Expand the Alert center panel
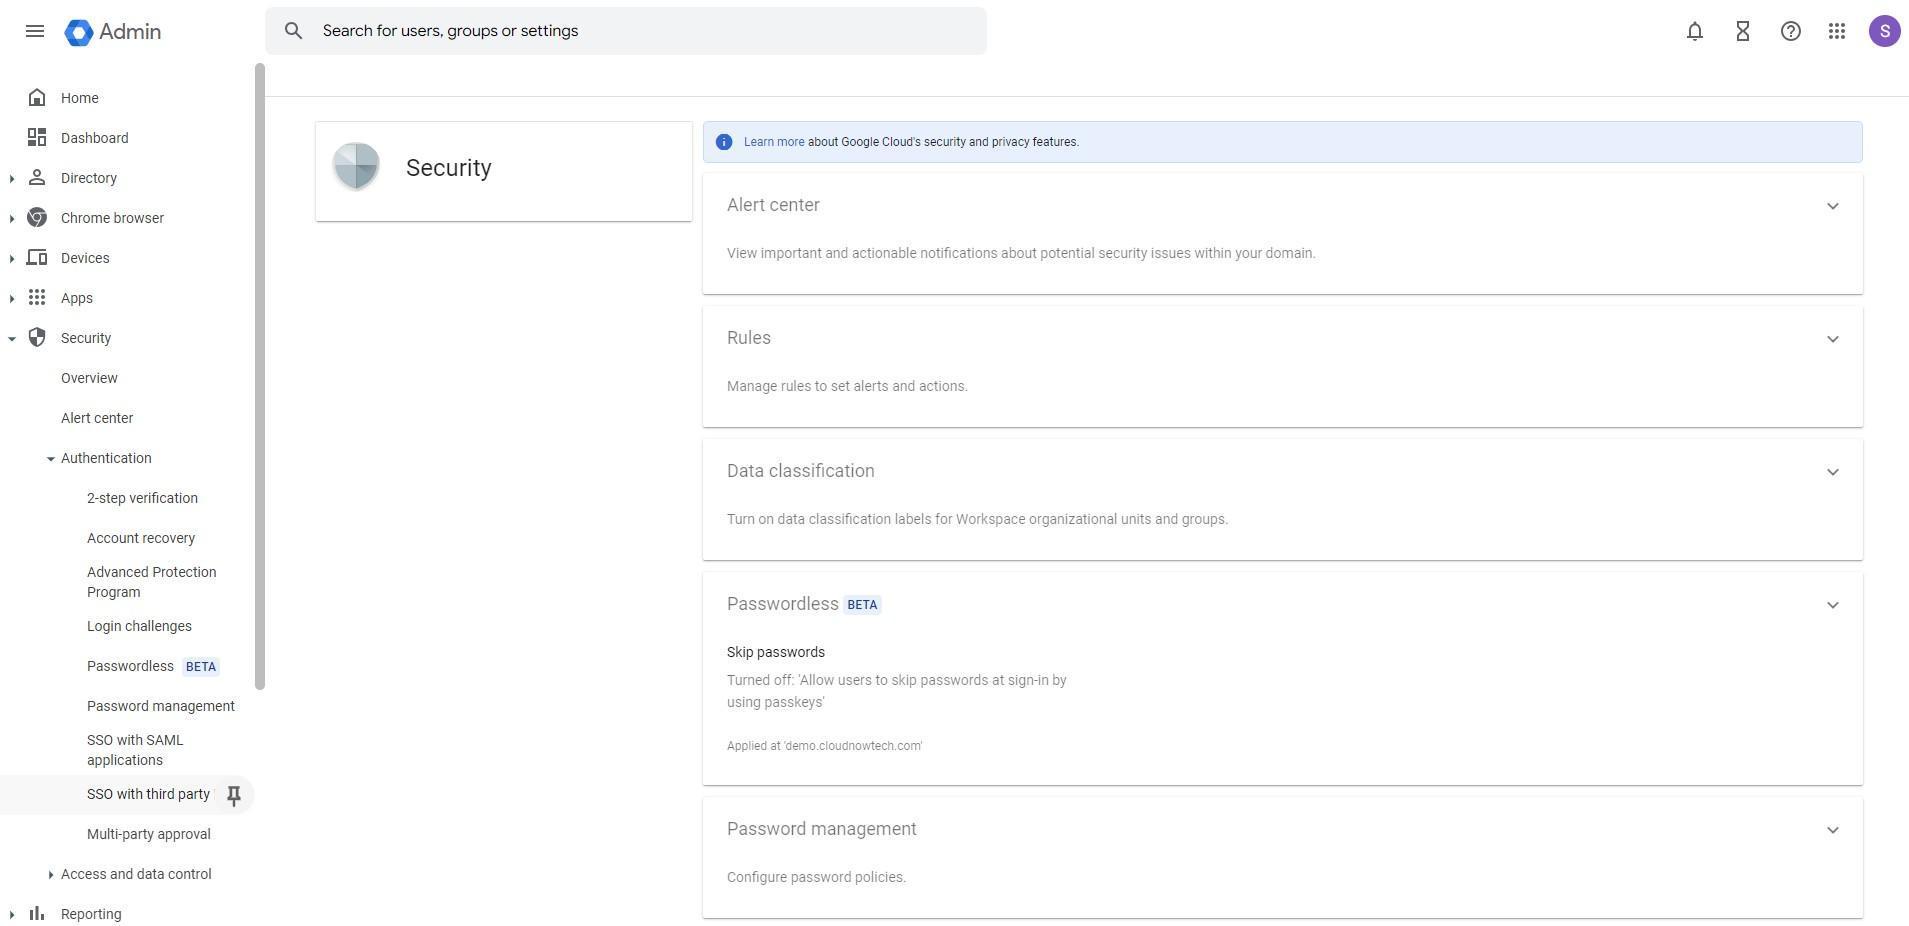Image resolution: width=1909 pixels, height=926 pixels. click(x=1832, y=206)
